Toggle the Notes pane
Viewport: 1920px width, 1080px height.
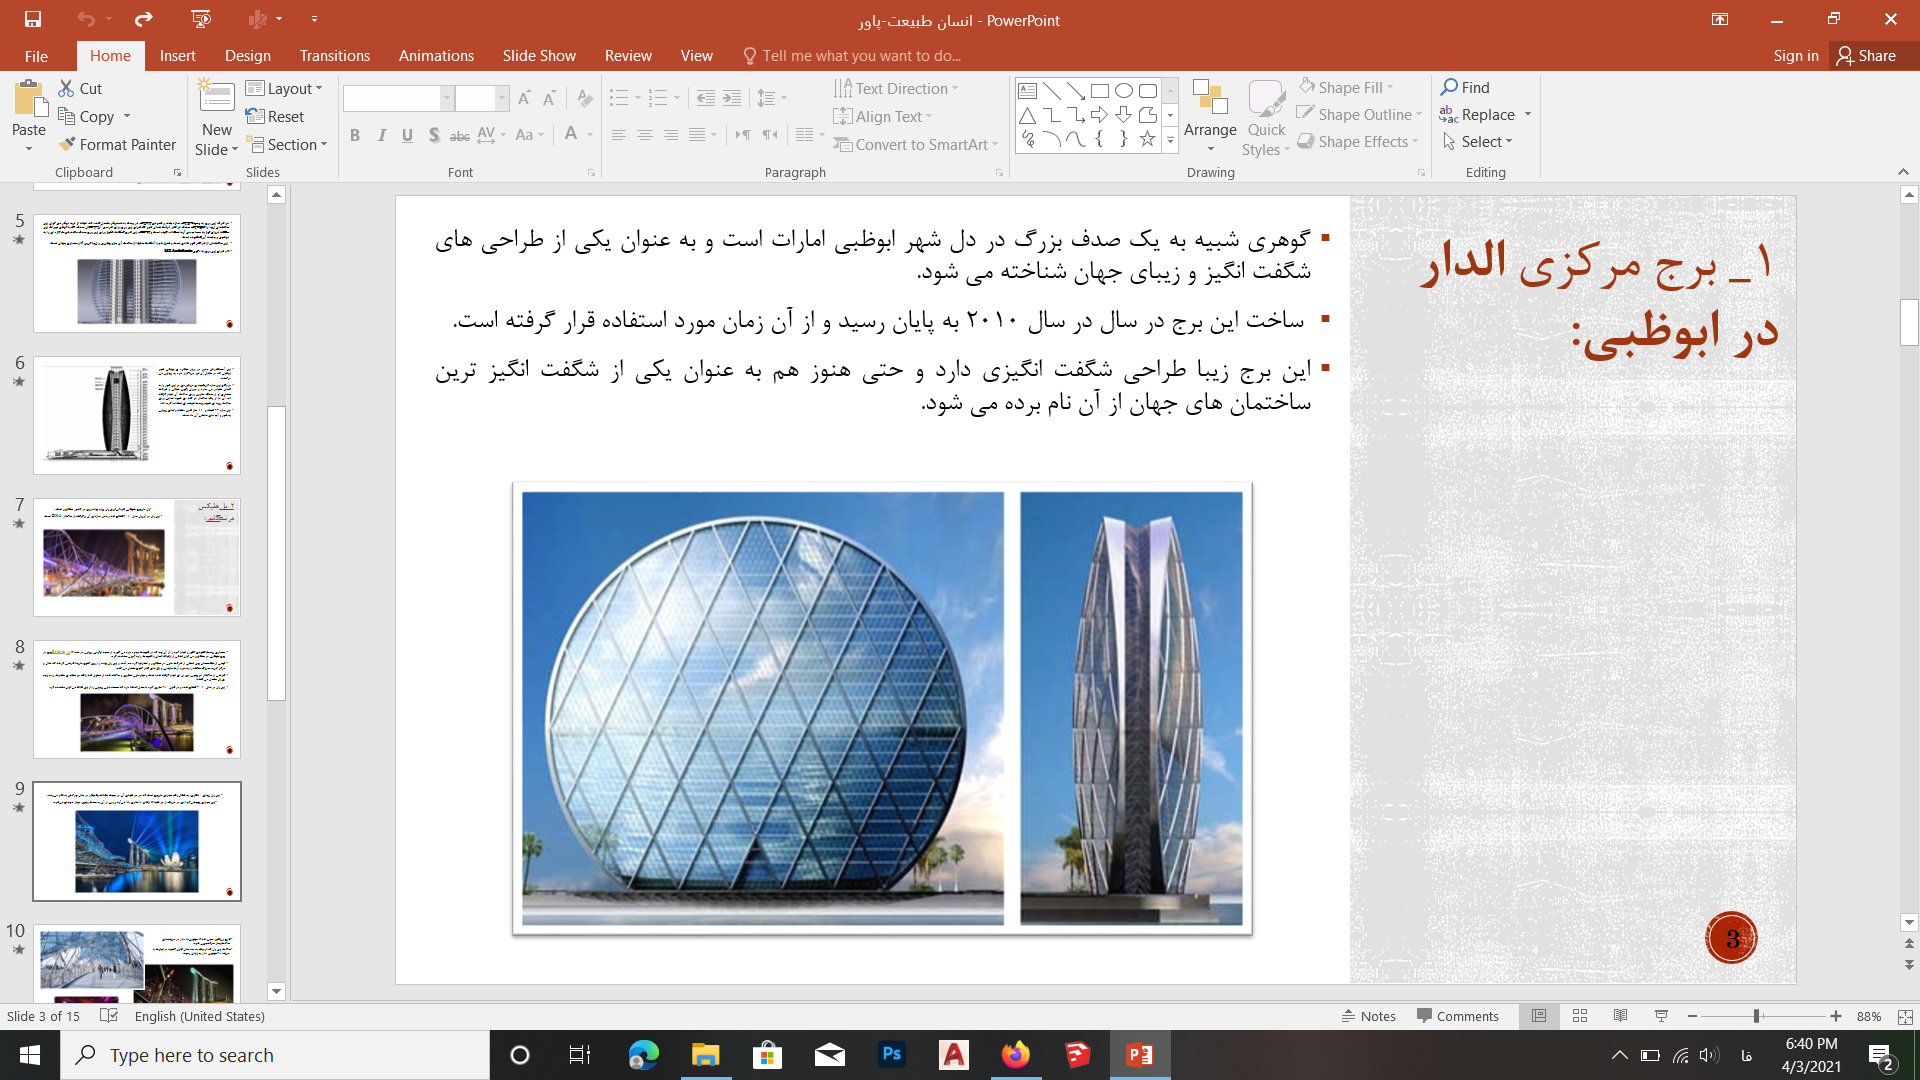point(1368,1016)
